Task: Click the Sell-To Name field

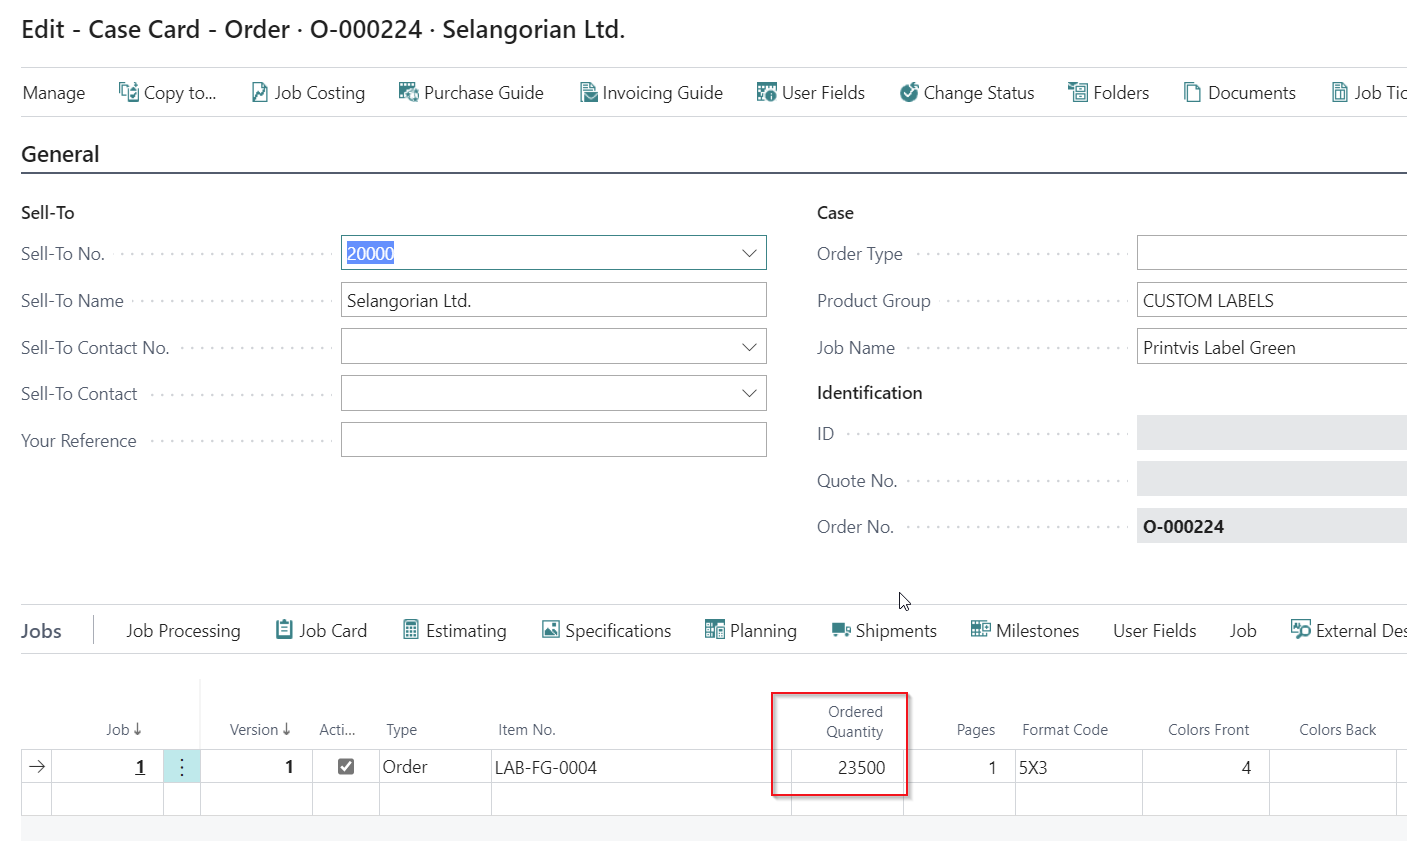Action: [x=554, y=300]
